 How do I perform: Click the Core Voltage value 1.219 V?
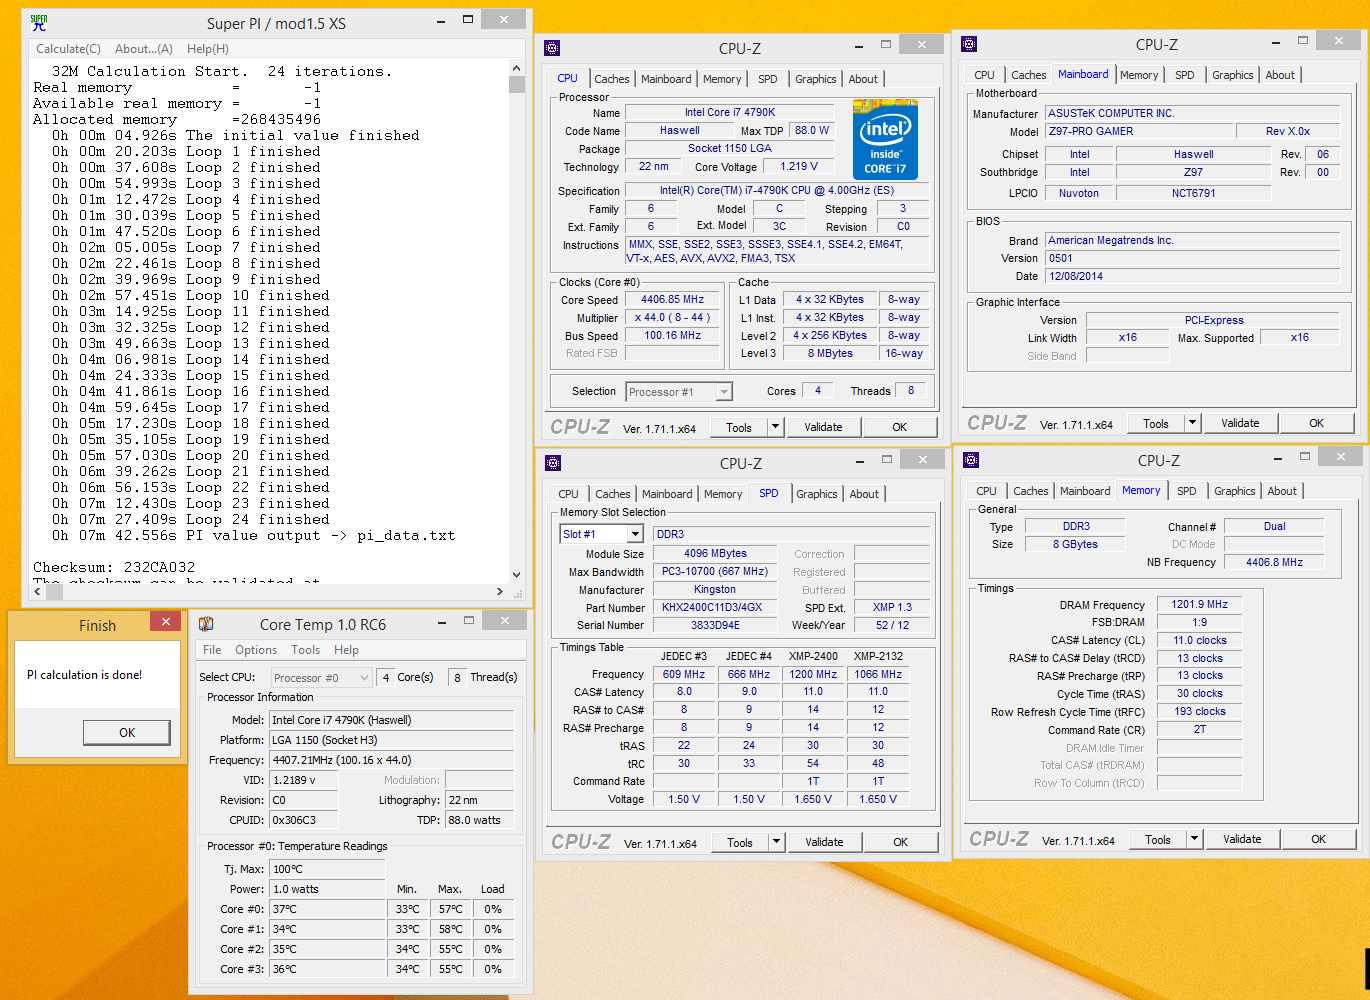coord(799,166)
